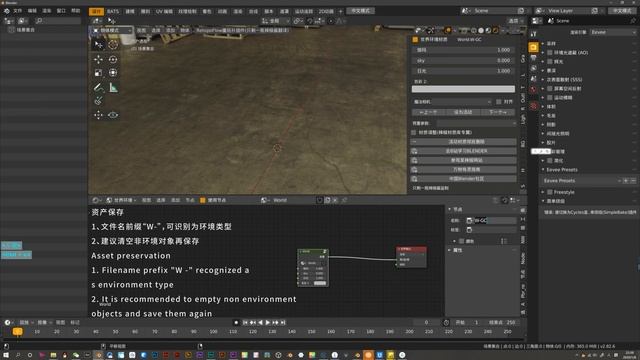Screen dimensions: 640x360
Task: Play the animation in reverse
Action: tap(260, 322)
